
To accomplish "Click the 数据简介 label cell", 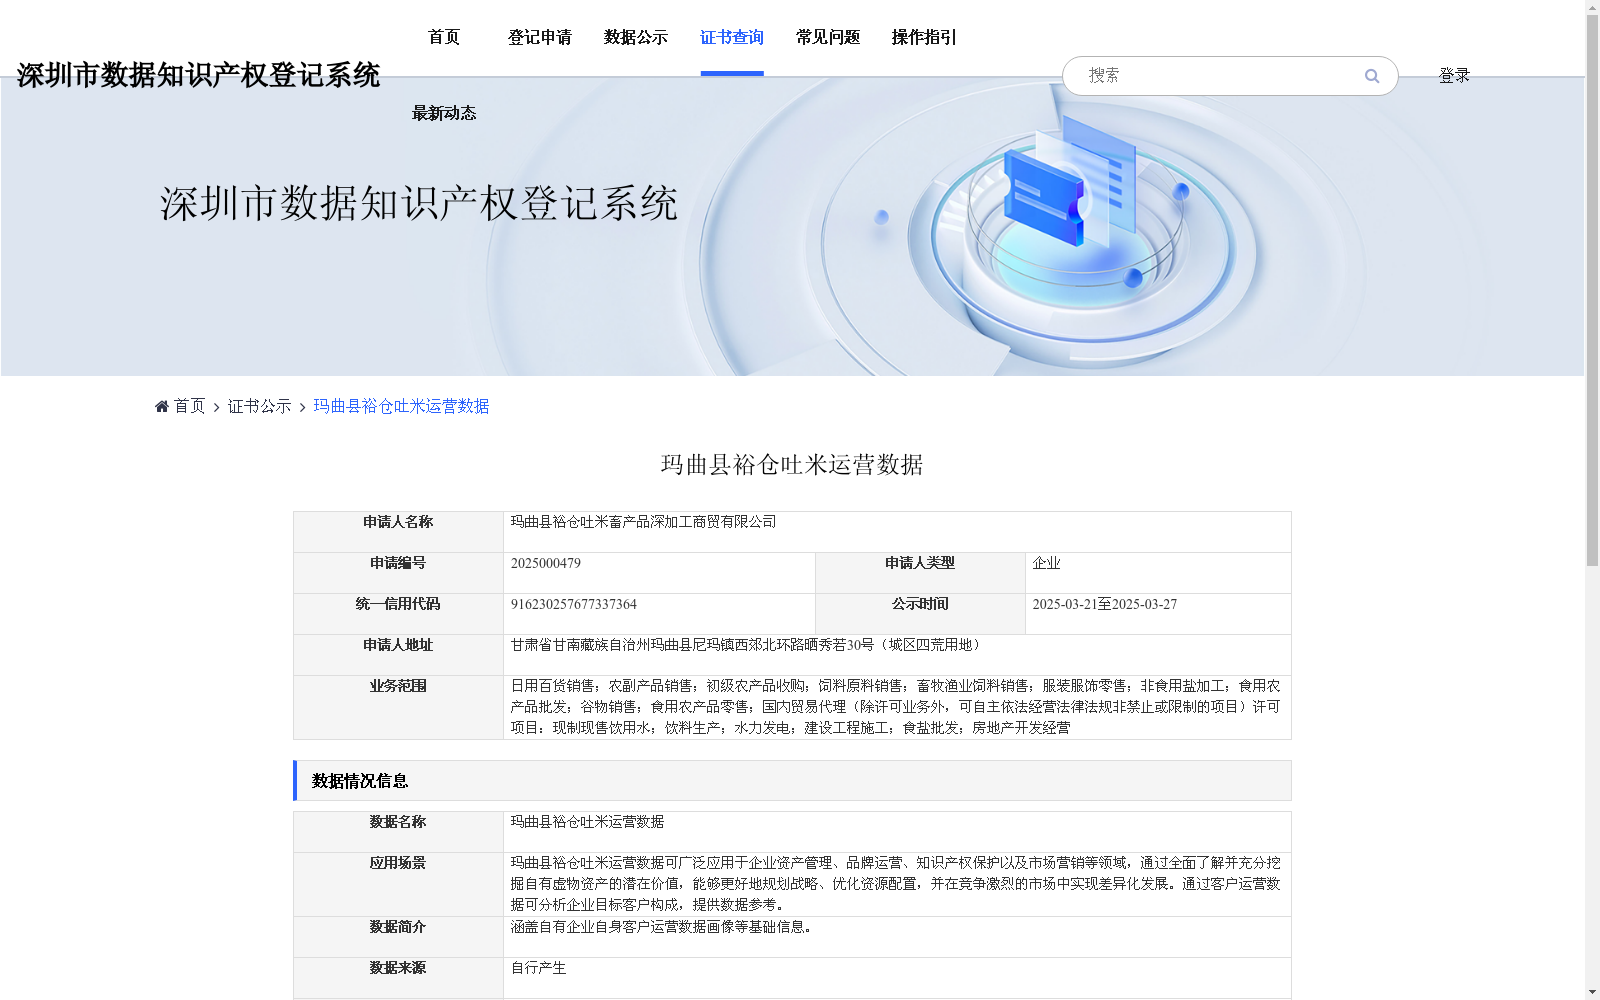I will (x=398, y=937).
